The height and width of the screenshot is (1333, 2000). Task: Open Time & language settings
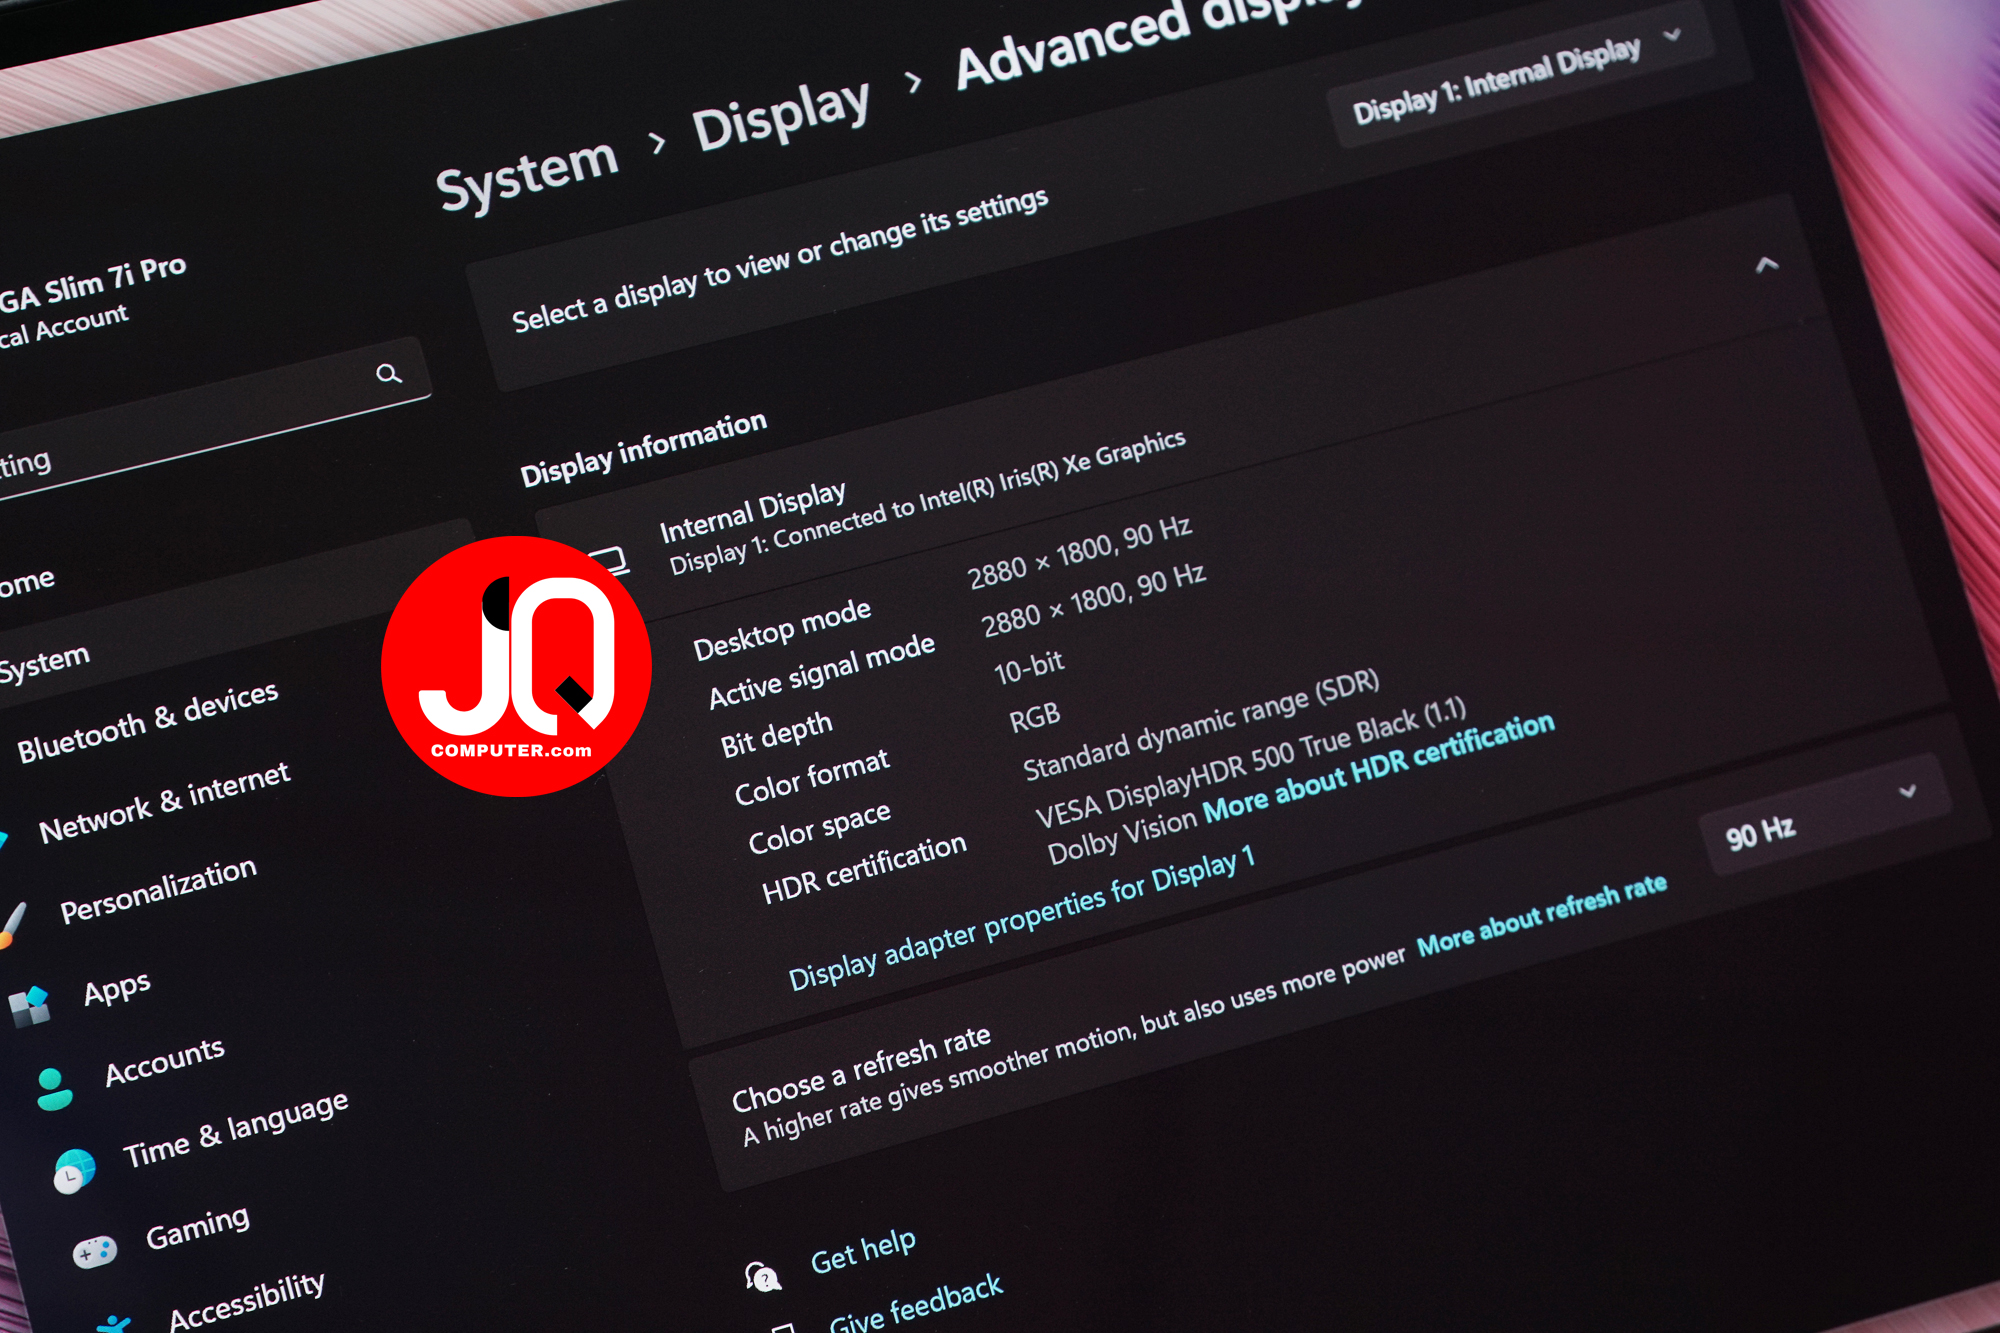[x=236, y=1128]
